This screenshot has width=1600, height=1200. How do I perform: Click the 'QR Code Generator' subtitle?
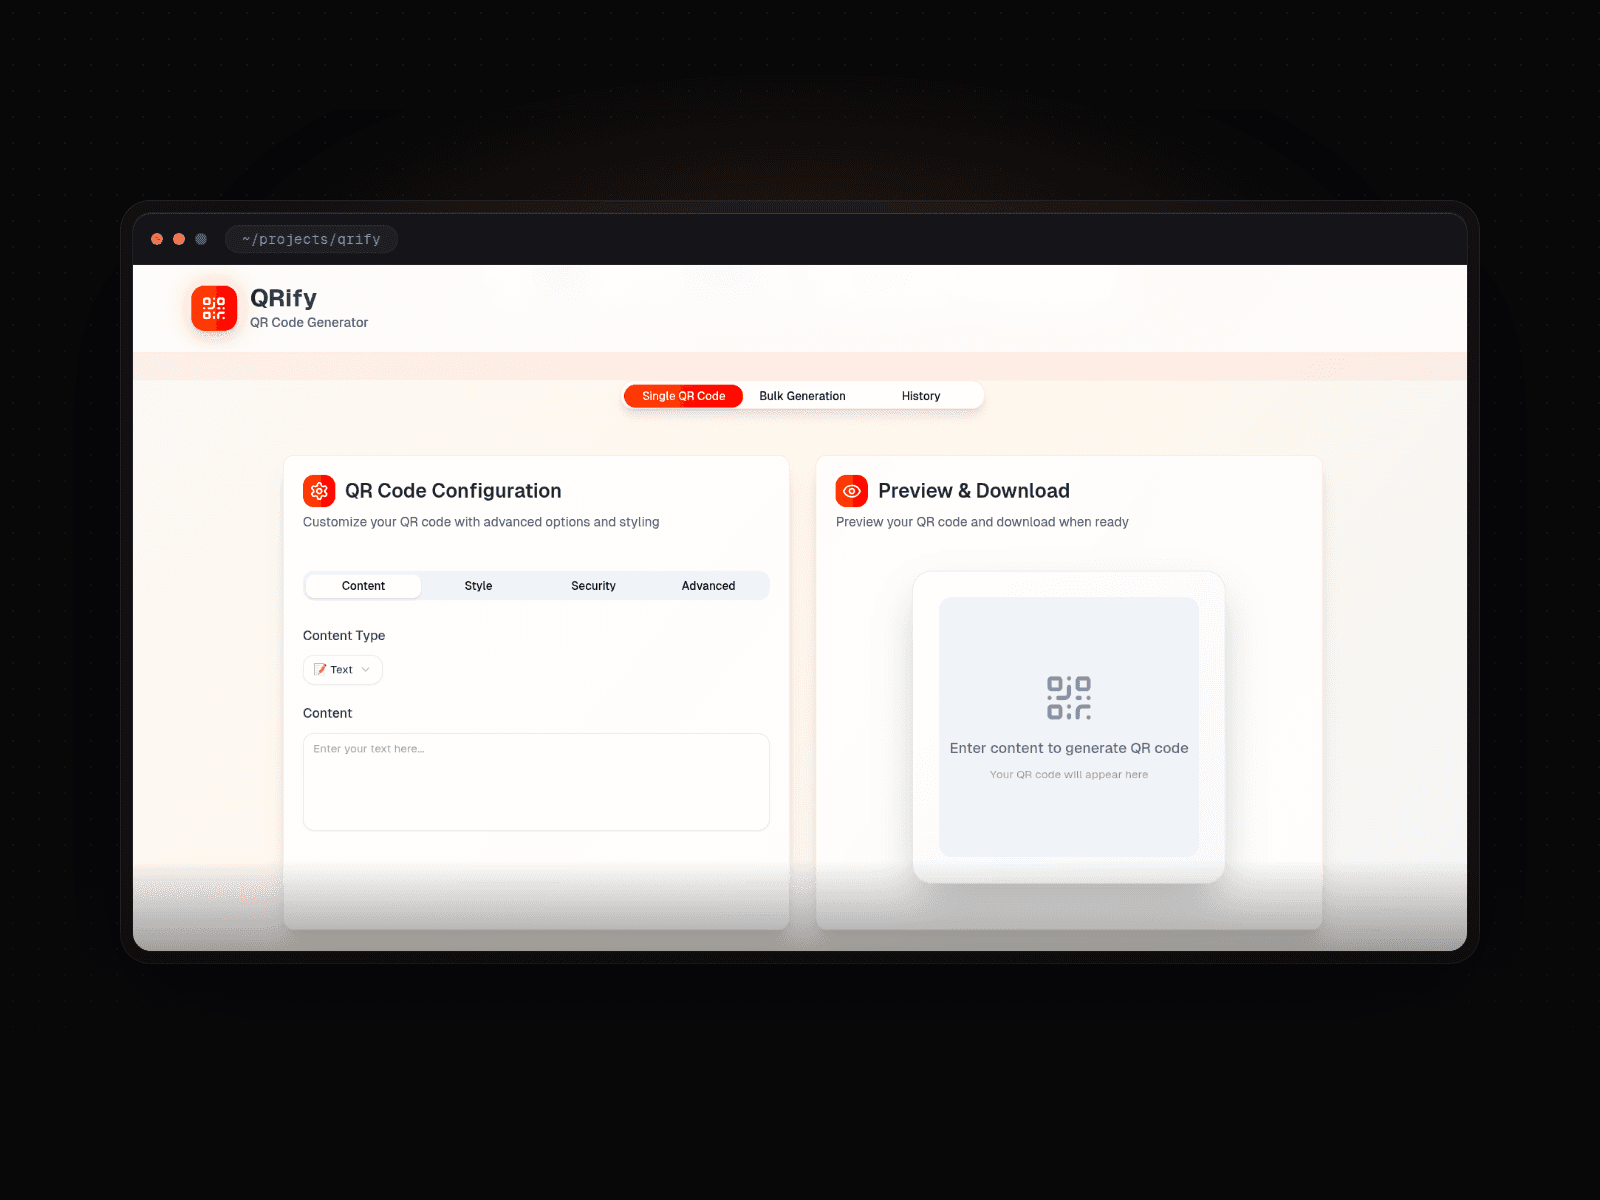click(x=309, y=322)
